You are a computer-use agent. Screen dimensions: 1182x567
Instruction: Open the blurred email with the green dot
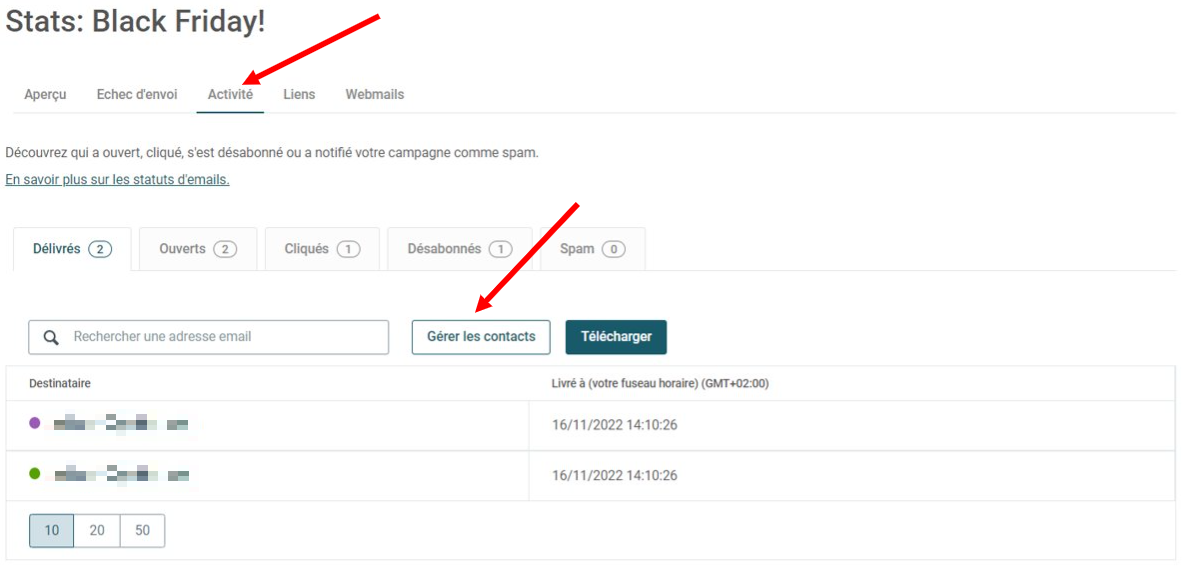click(x=121, y=475)
